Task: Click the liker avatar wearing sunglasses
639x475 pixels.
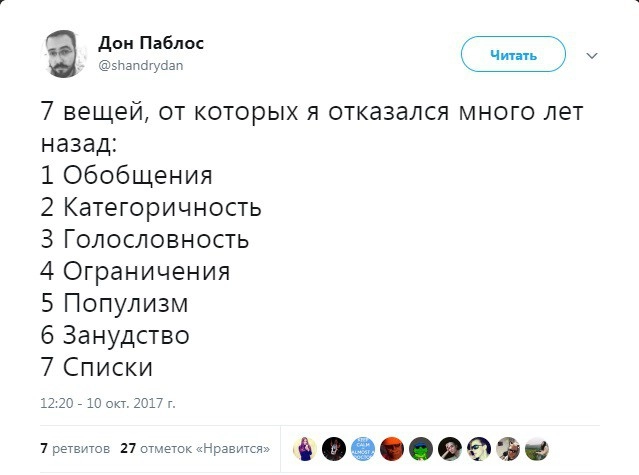Action: click(479, 449)
